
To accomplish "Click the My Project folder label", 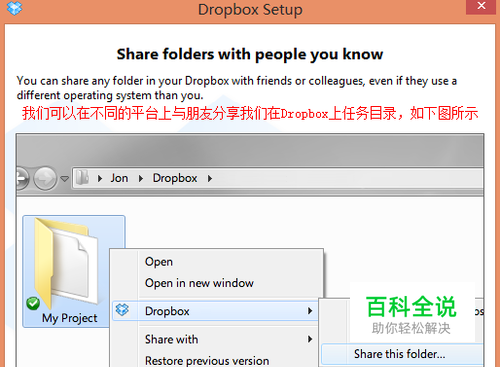I will (x=70, y=318).
